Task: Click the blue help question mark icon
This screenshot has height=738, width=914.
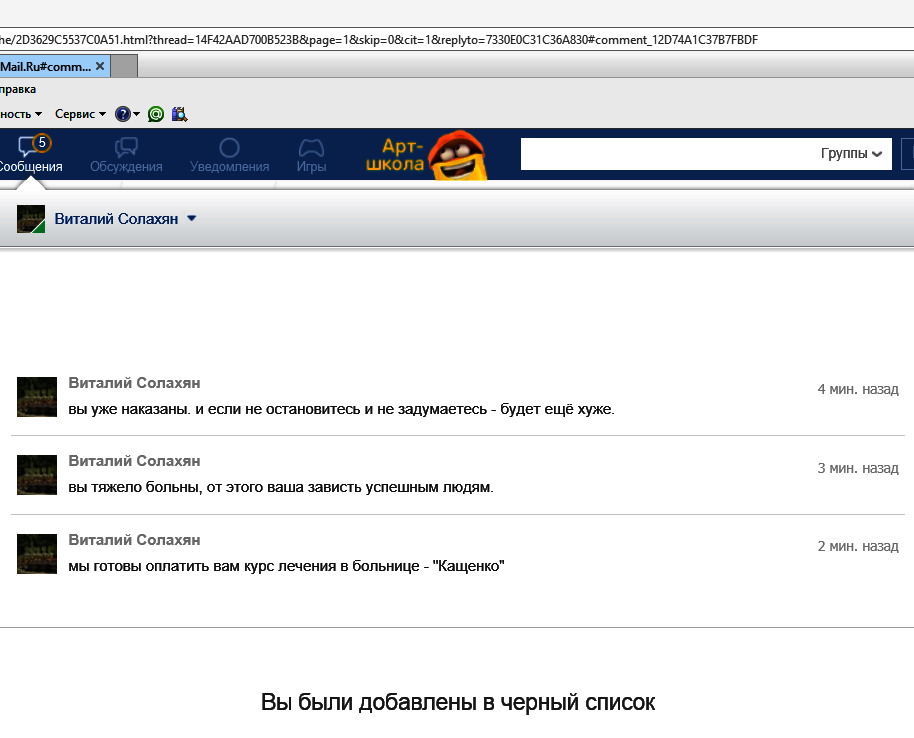Action: (x=122, y=114)
